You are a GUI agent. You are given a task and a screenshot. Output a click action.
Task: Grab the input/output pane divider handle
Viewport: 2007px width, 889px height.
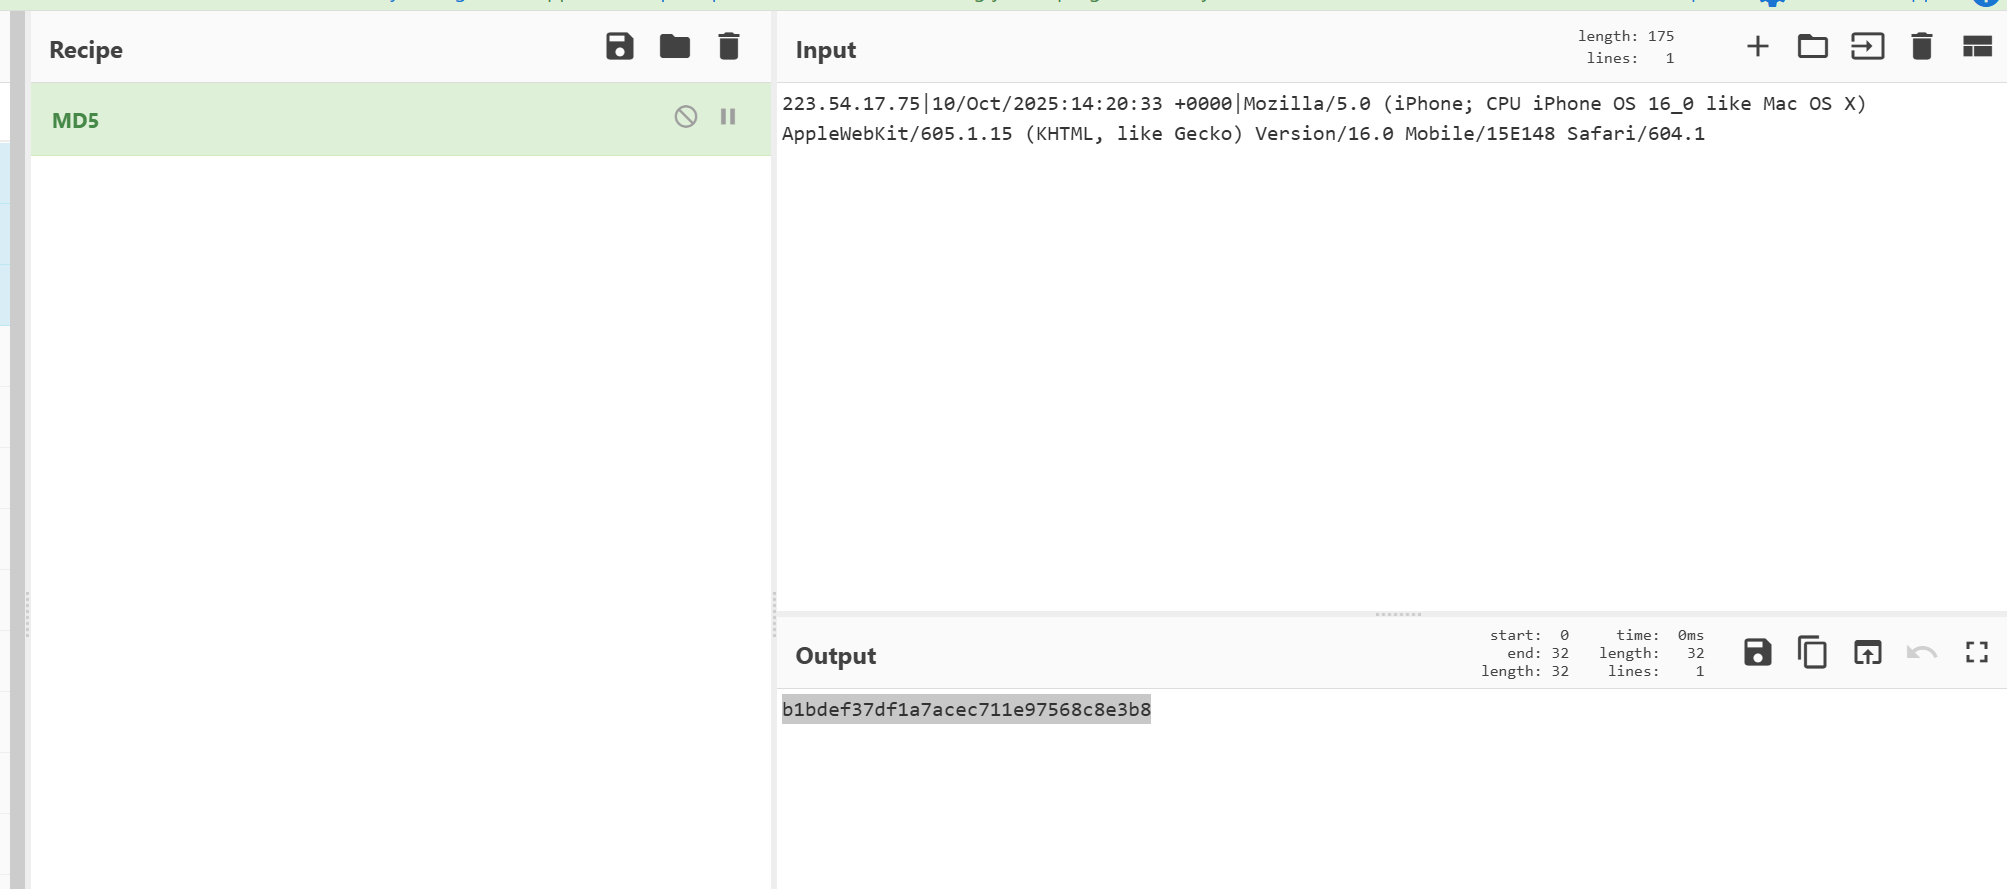pos(1398,614)
